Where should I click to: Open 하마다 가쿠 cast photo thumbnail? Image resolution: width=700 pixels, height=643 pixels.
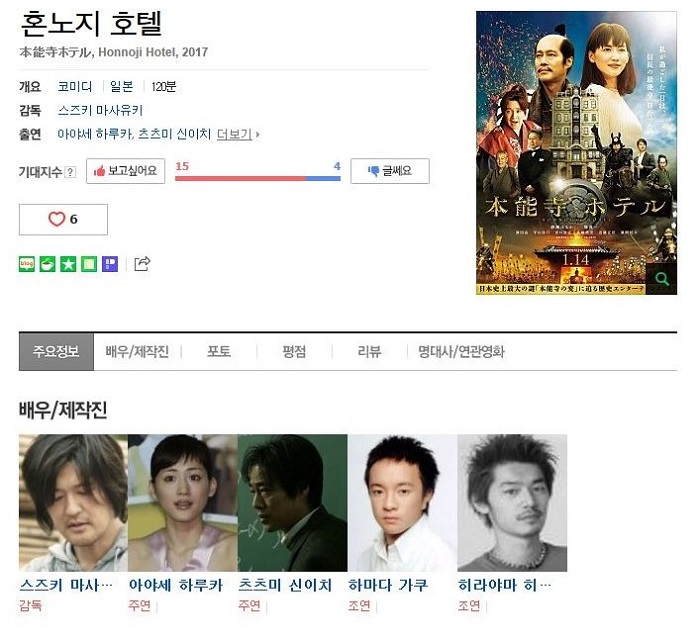coord(402,503)
